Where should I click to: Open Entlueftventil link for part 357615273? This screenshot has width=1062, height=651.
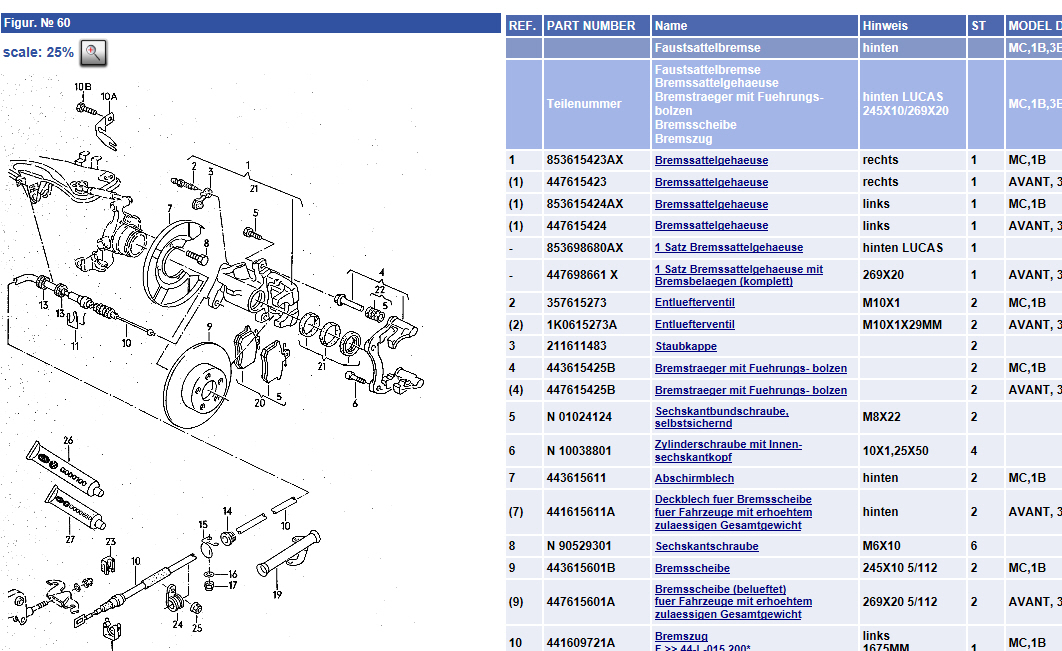point(694,303)
